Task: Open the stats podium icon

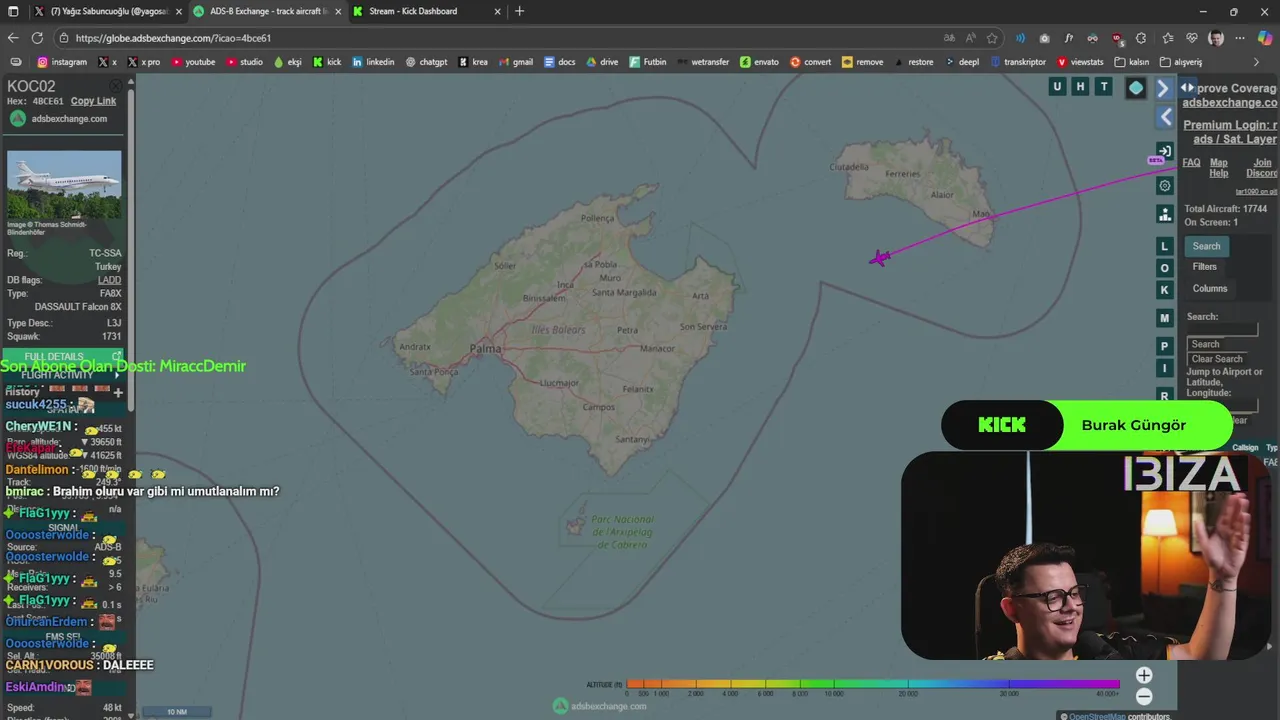Action: point(1165,214)
